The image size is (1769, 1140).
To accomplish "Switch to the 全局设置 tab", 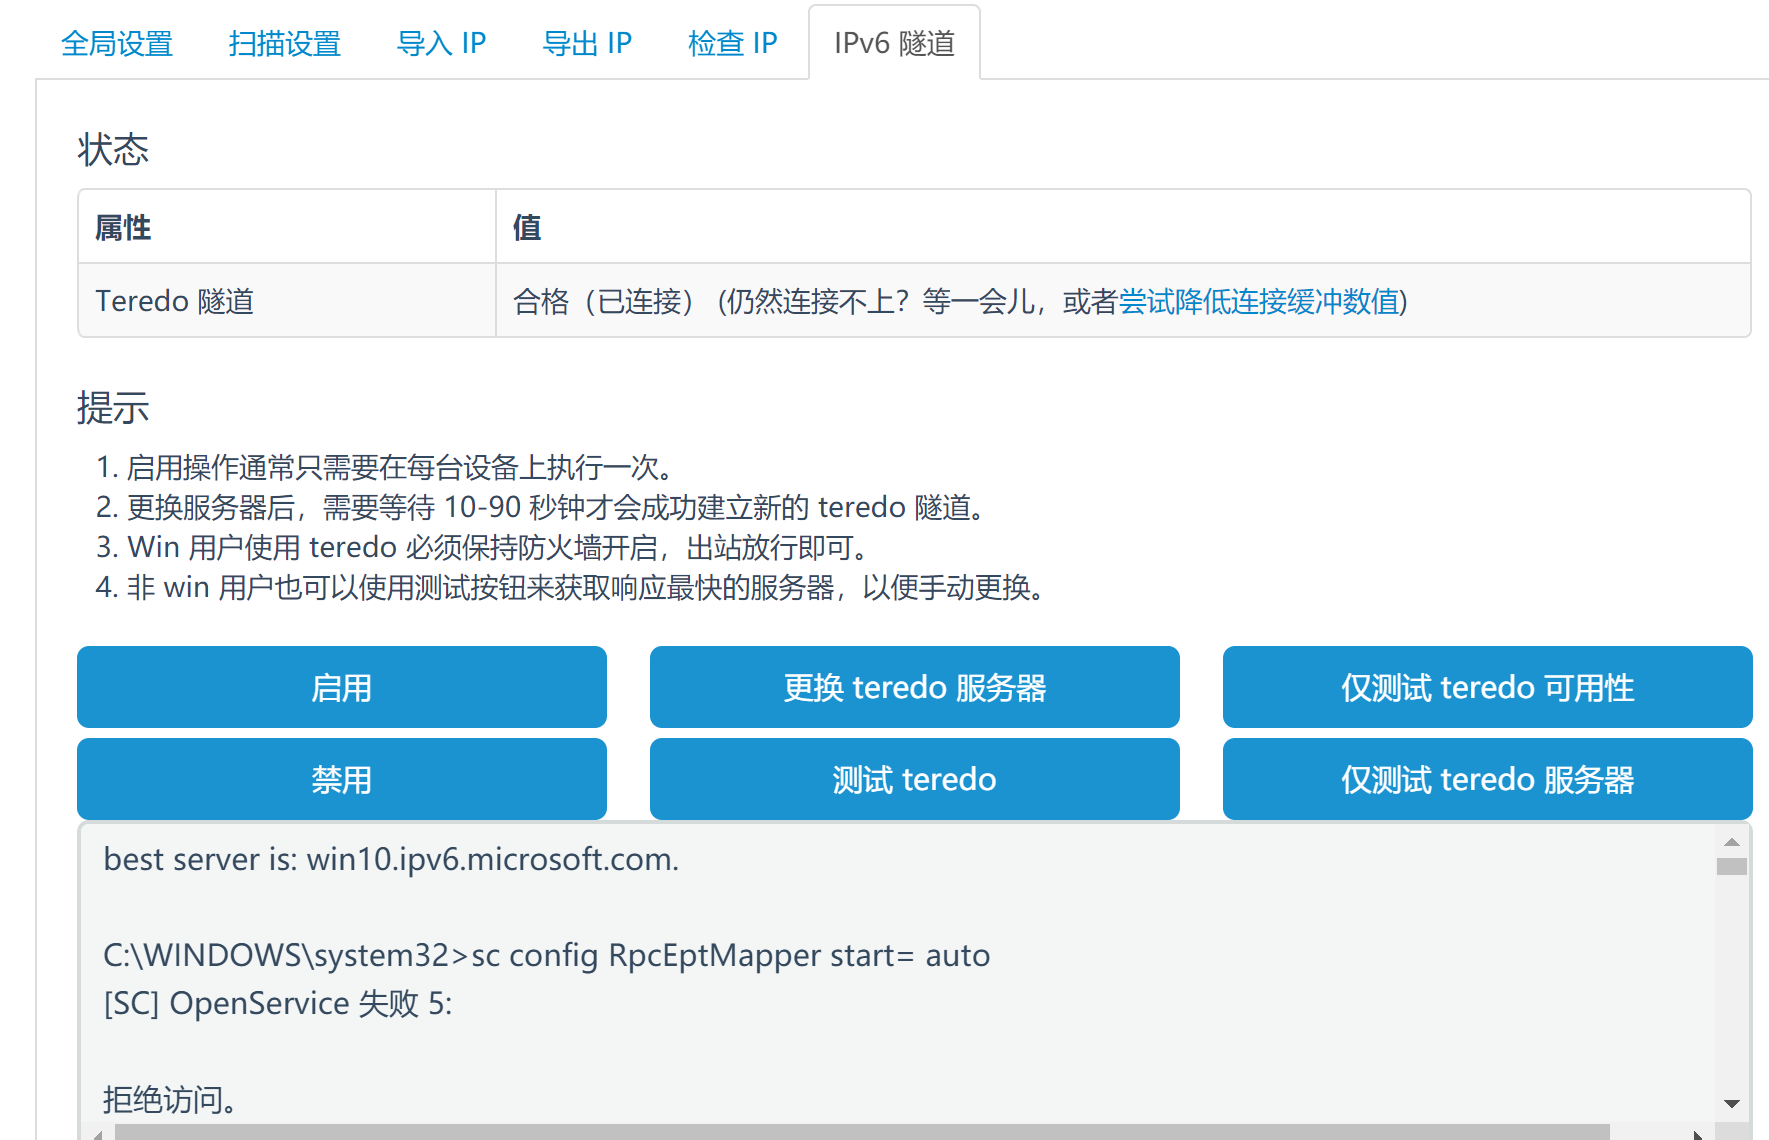I will (117, 42).
